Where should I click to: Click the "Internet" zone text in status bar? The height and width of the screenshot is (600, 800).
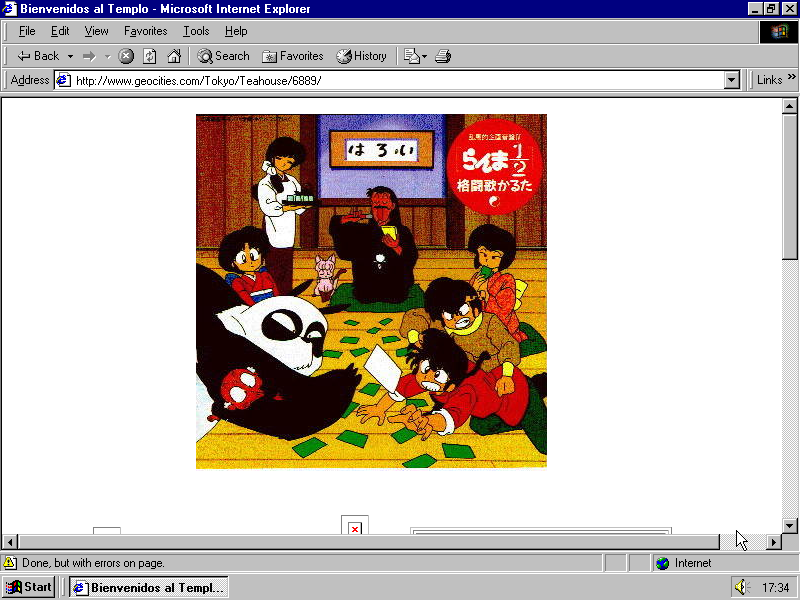tap(692, 563)
